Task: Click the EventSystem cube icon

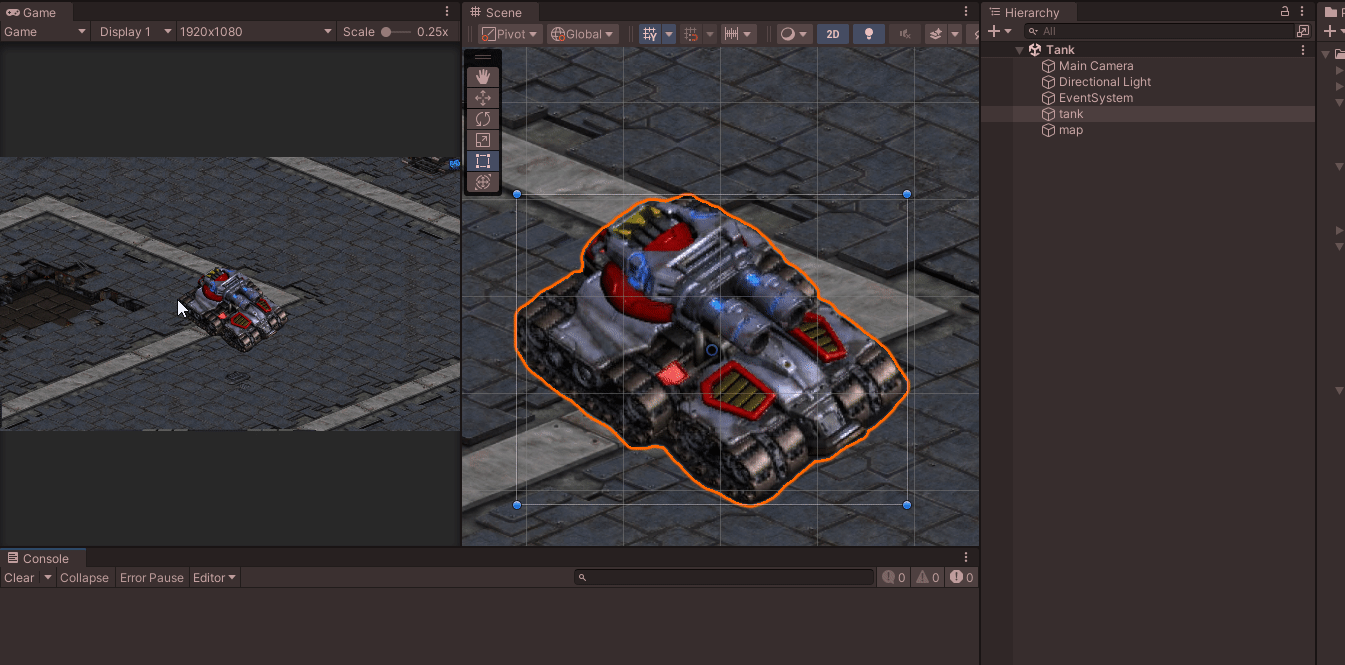Action: (x=1049, y=98)
